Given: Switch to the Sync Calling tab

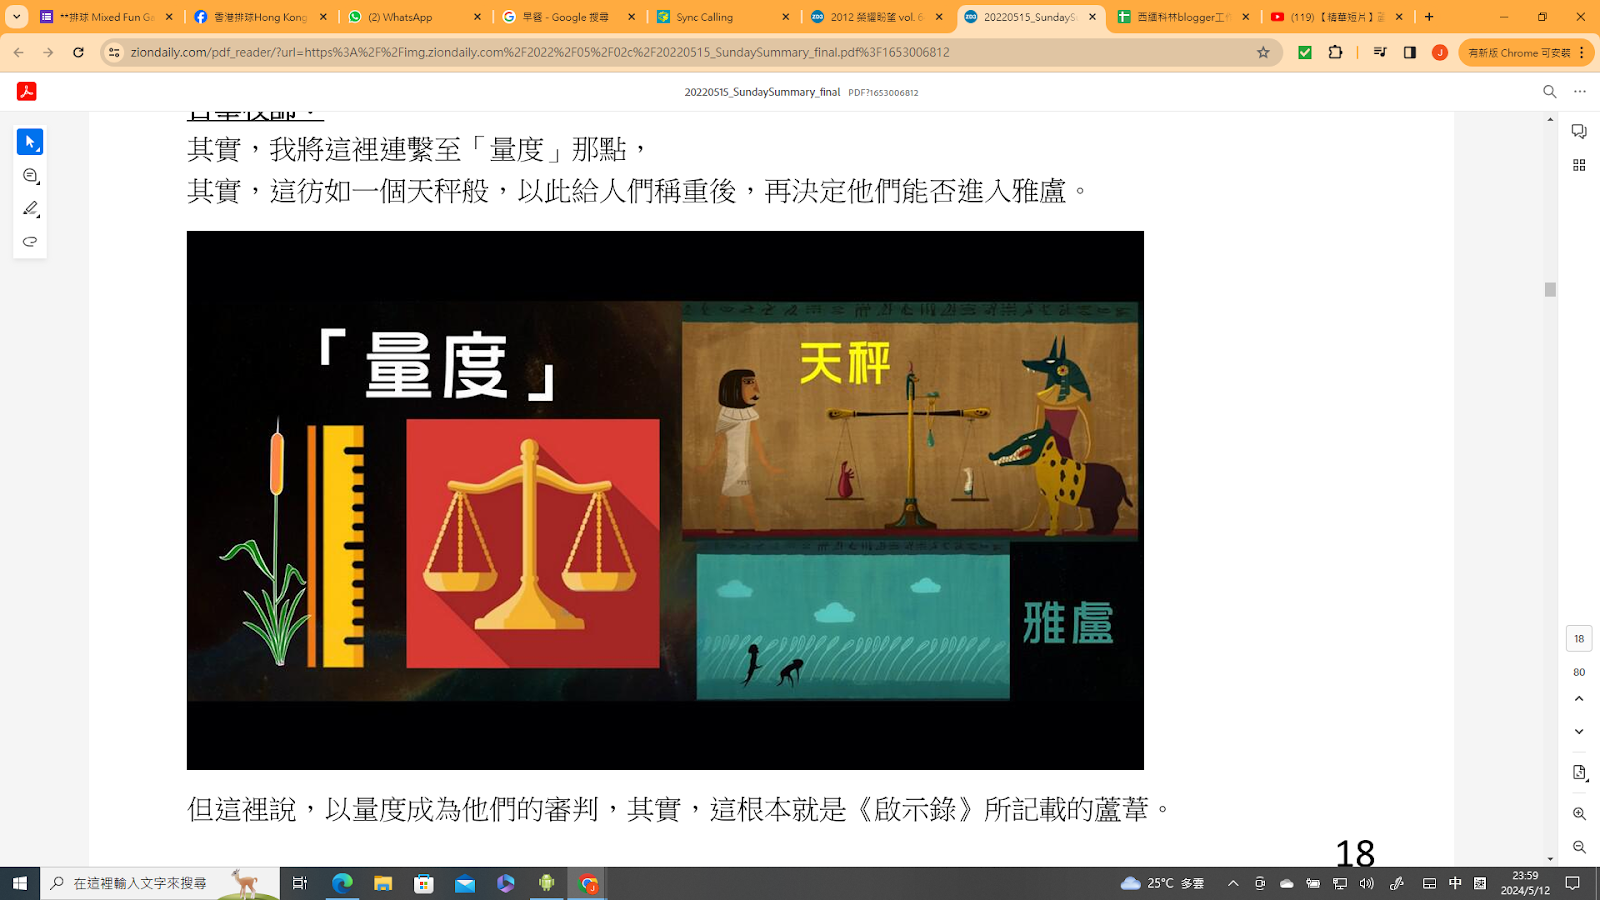Looking at the screenshot, I should coord(723,17).
